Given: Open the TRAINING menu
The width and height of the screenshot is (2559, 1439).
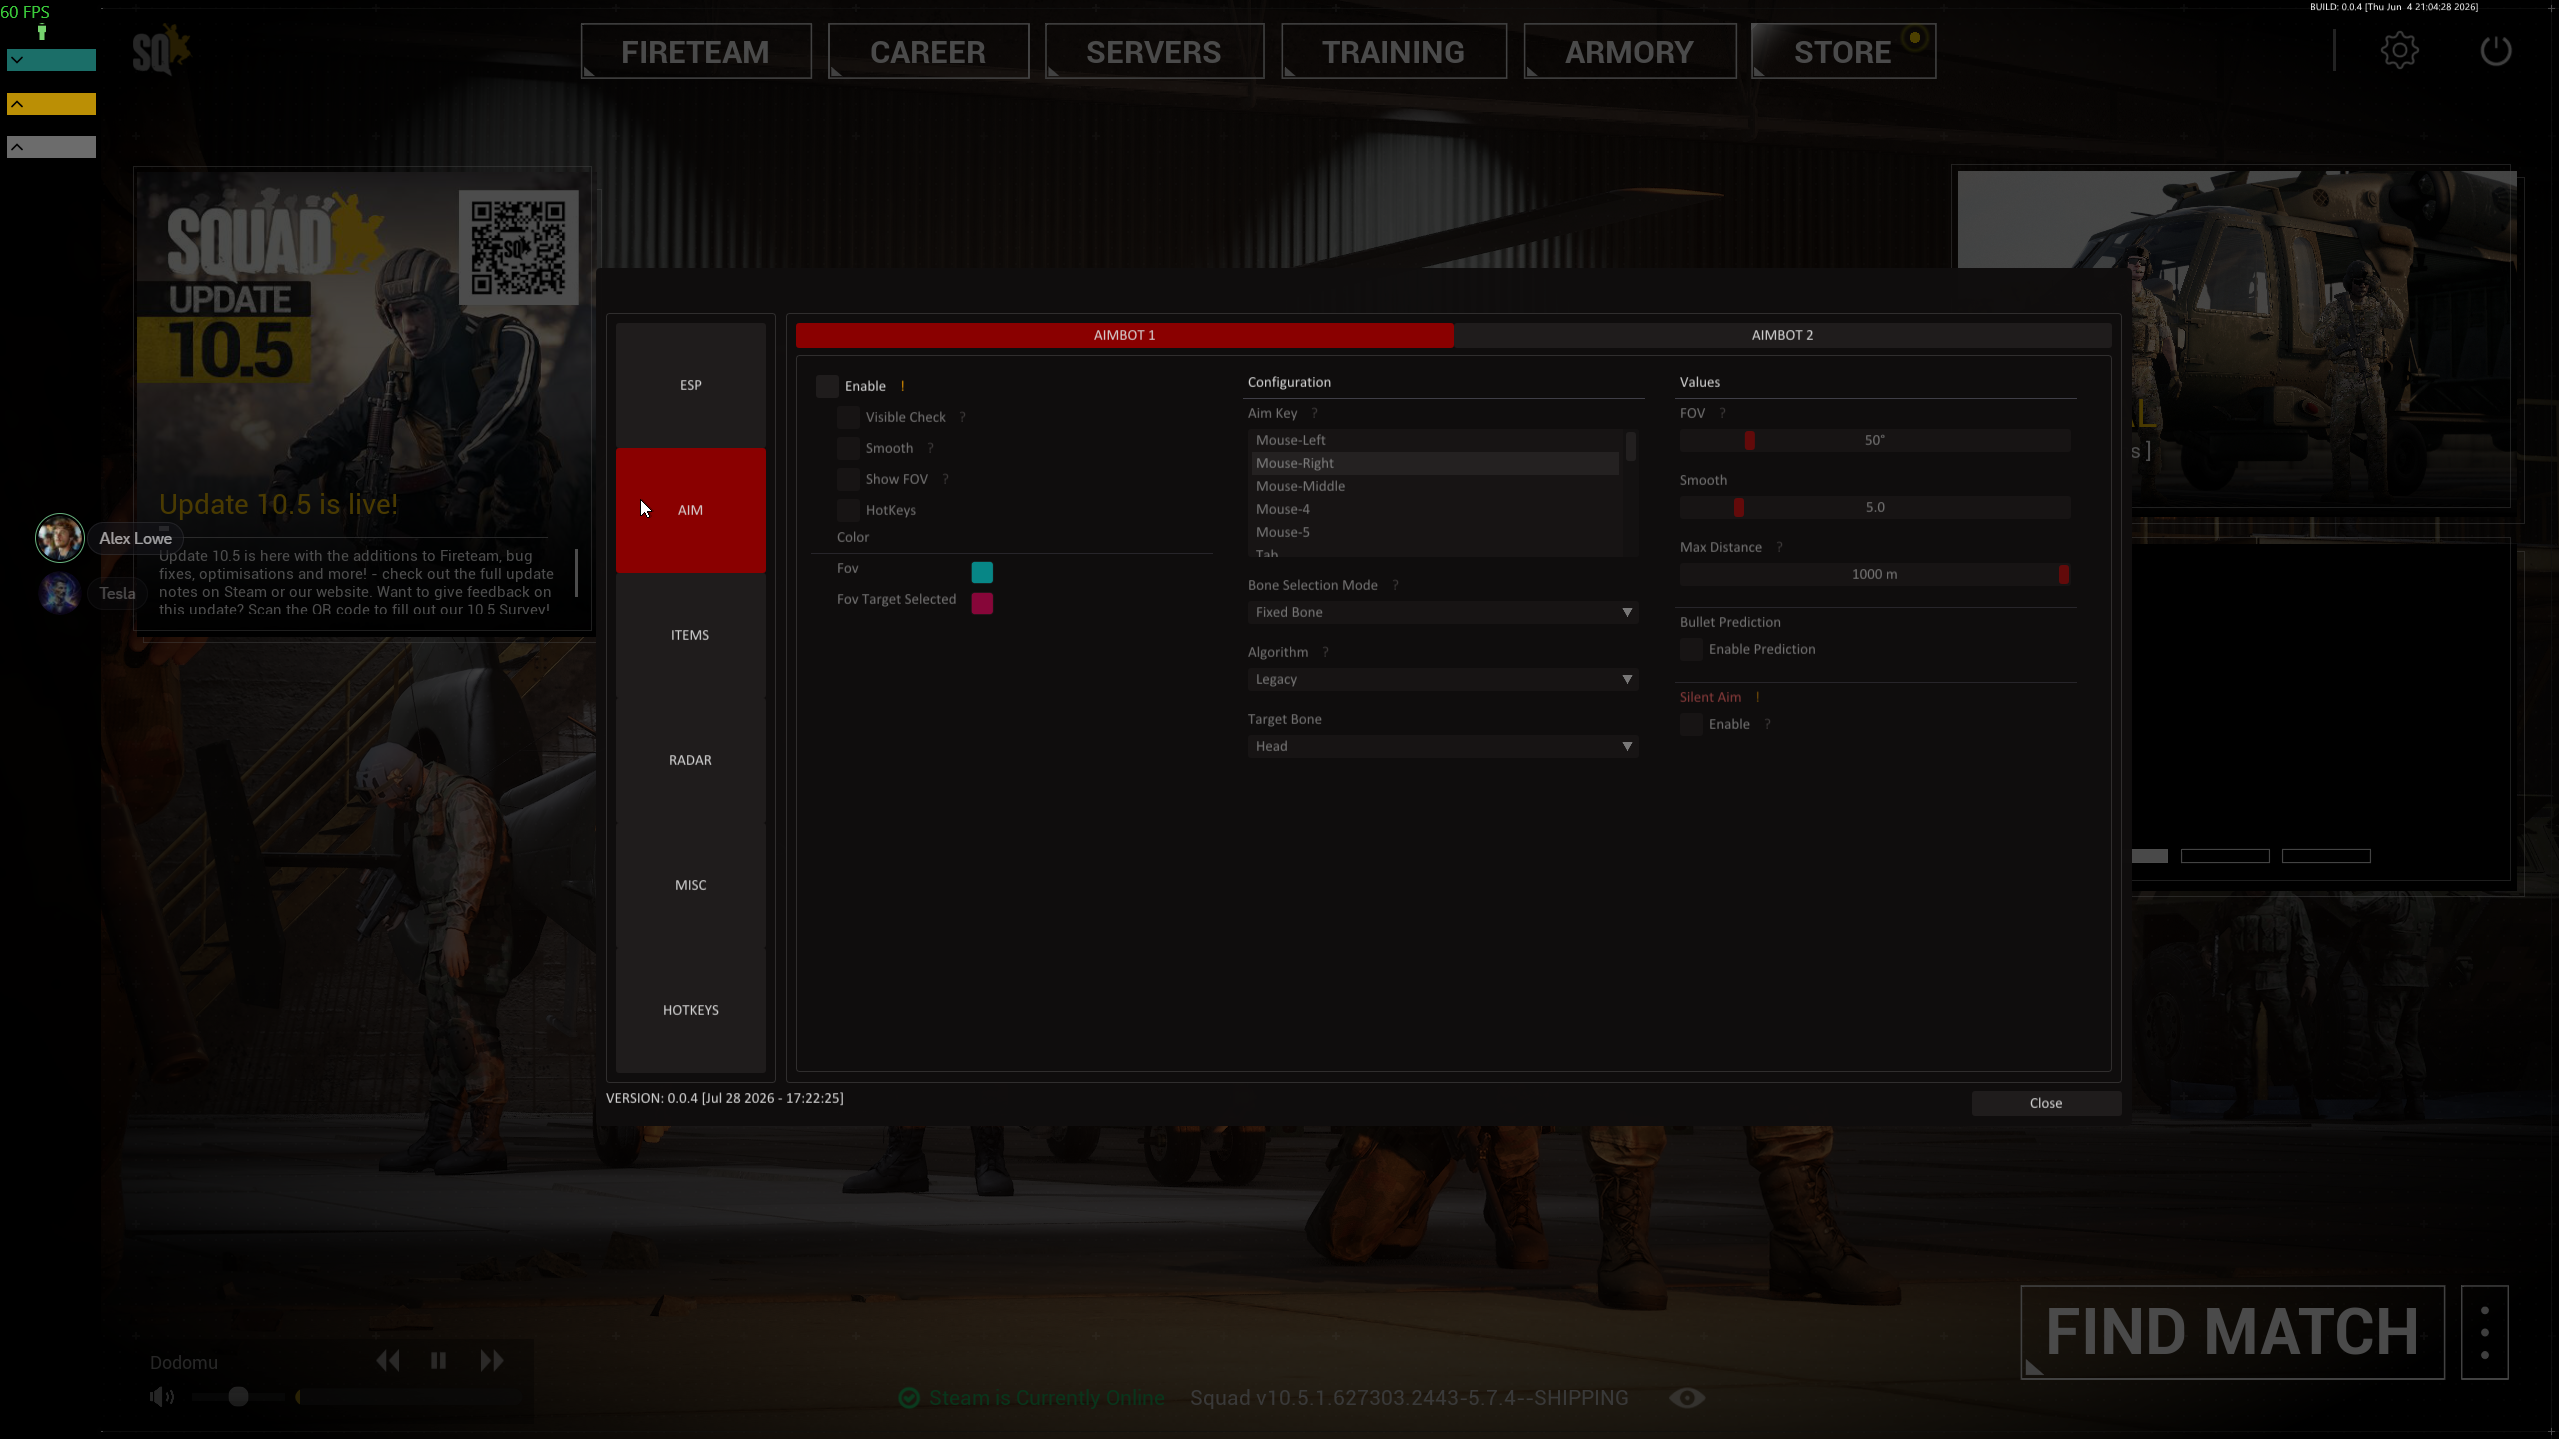Looking at the screenshot, I should [1393, 51].
